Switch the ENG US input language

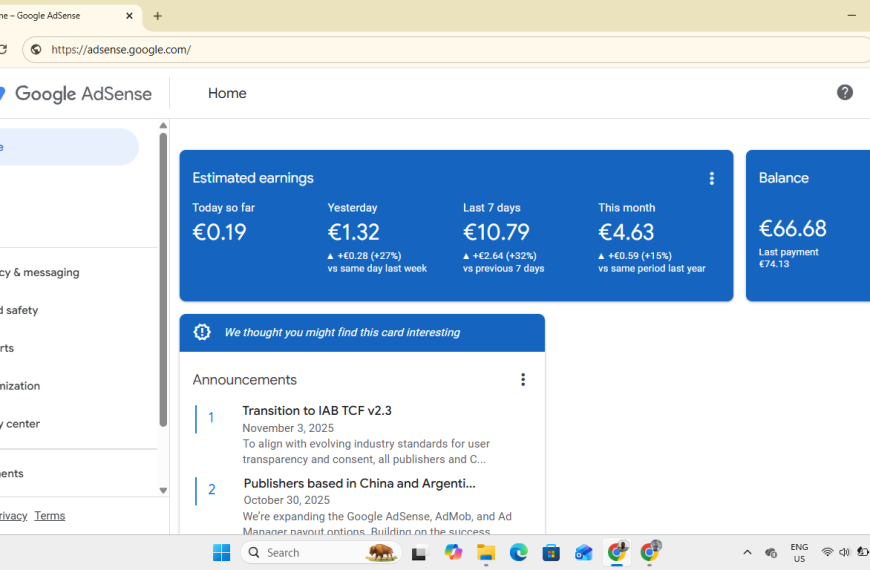pos(799,553)
